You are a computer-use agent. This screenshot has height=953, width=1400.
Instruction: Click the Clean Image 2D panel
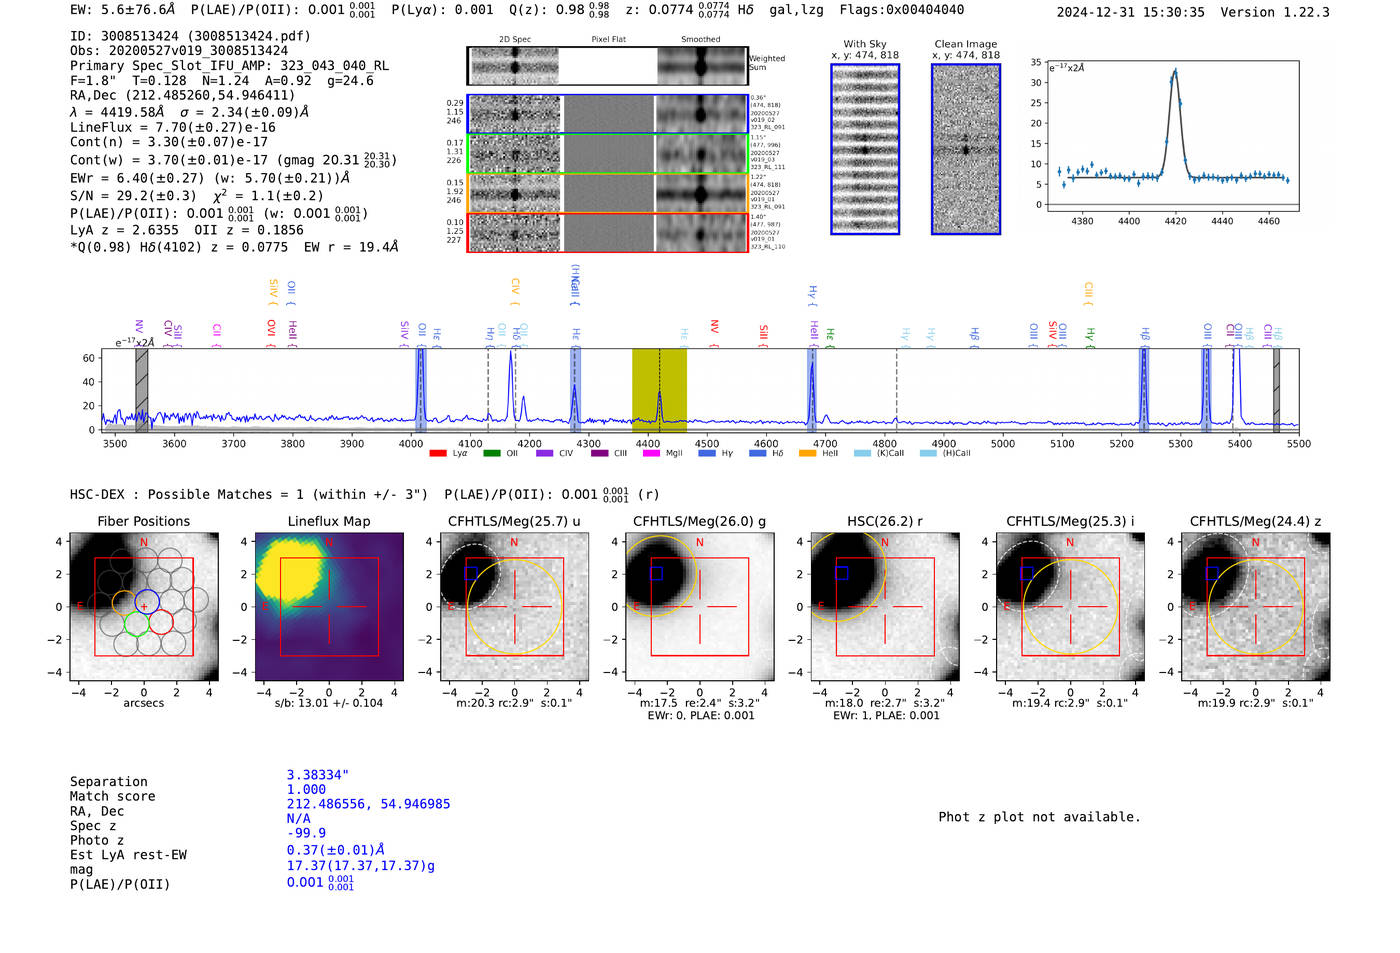966,149
